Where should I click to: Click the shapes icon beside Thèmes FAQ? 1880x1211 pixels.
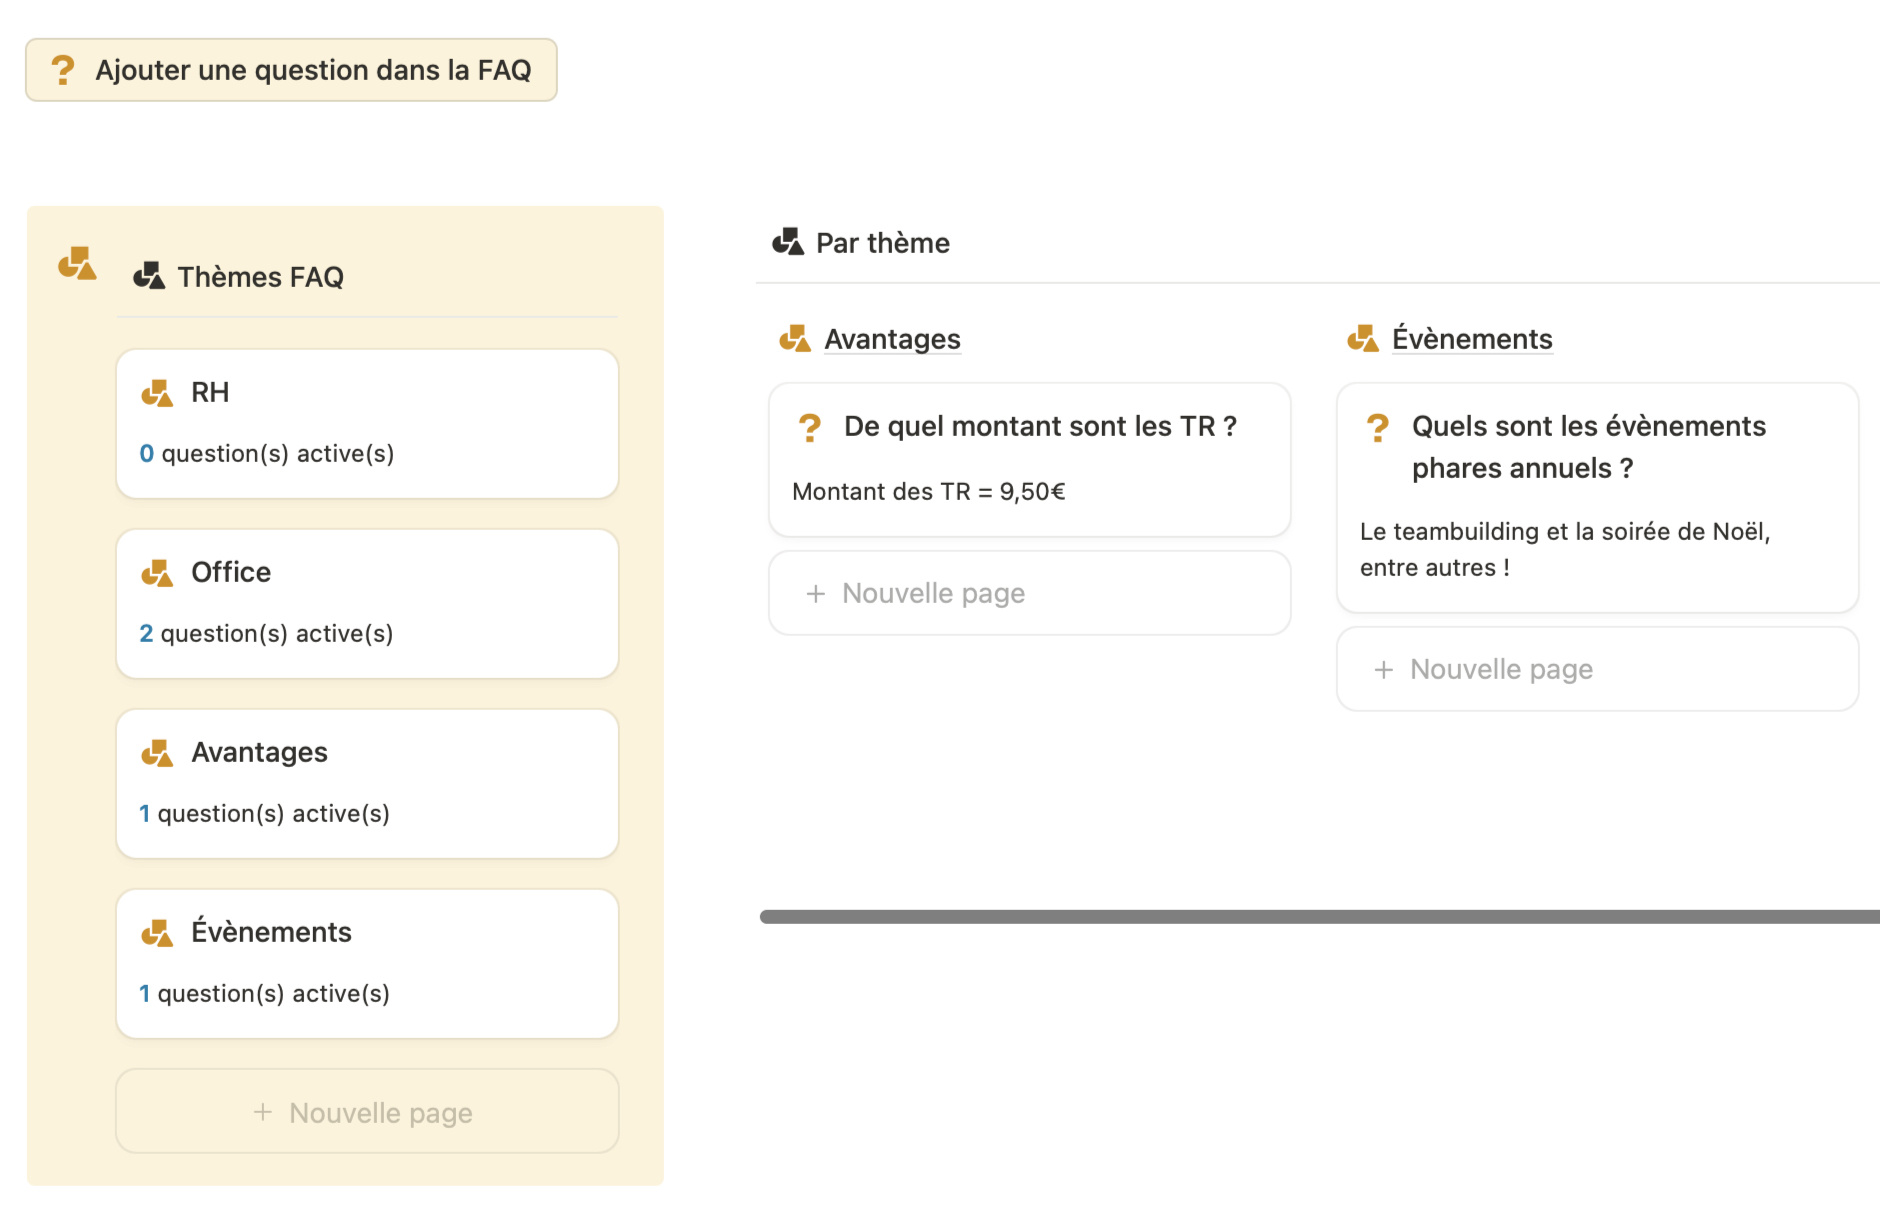click(x=149, y=276)
